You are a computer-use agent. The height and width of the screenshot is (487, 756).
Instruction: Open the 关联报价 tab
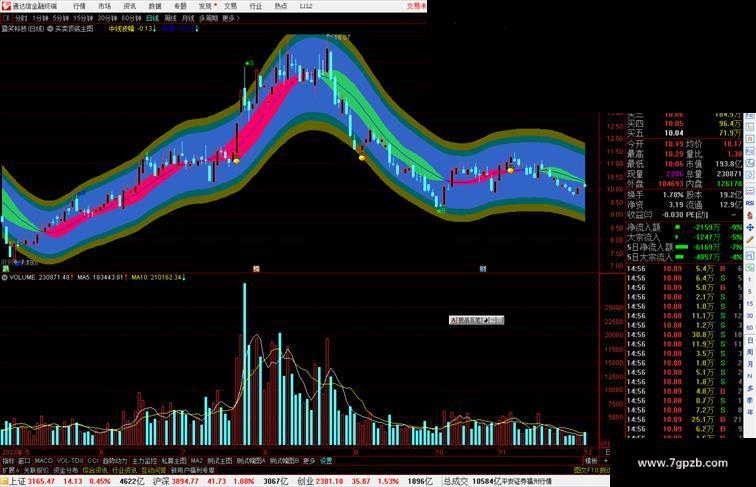(x=36, y=470)
